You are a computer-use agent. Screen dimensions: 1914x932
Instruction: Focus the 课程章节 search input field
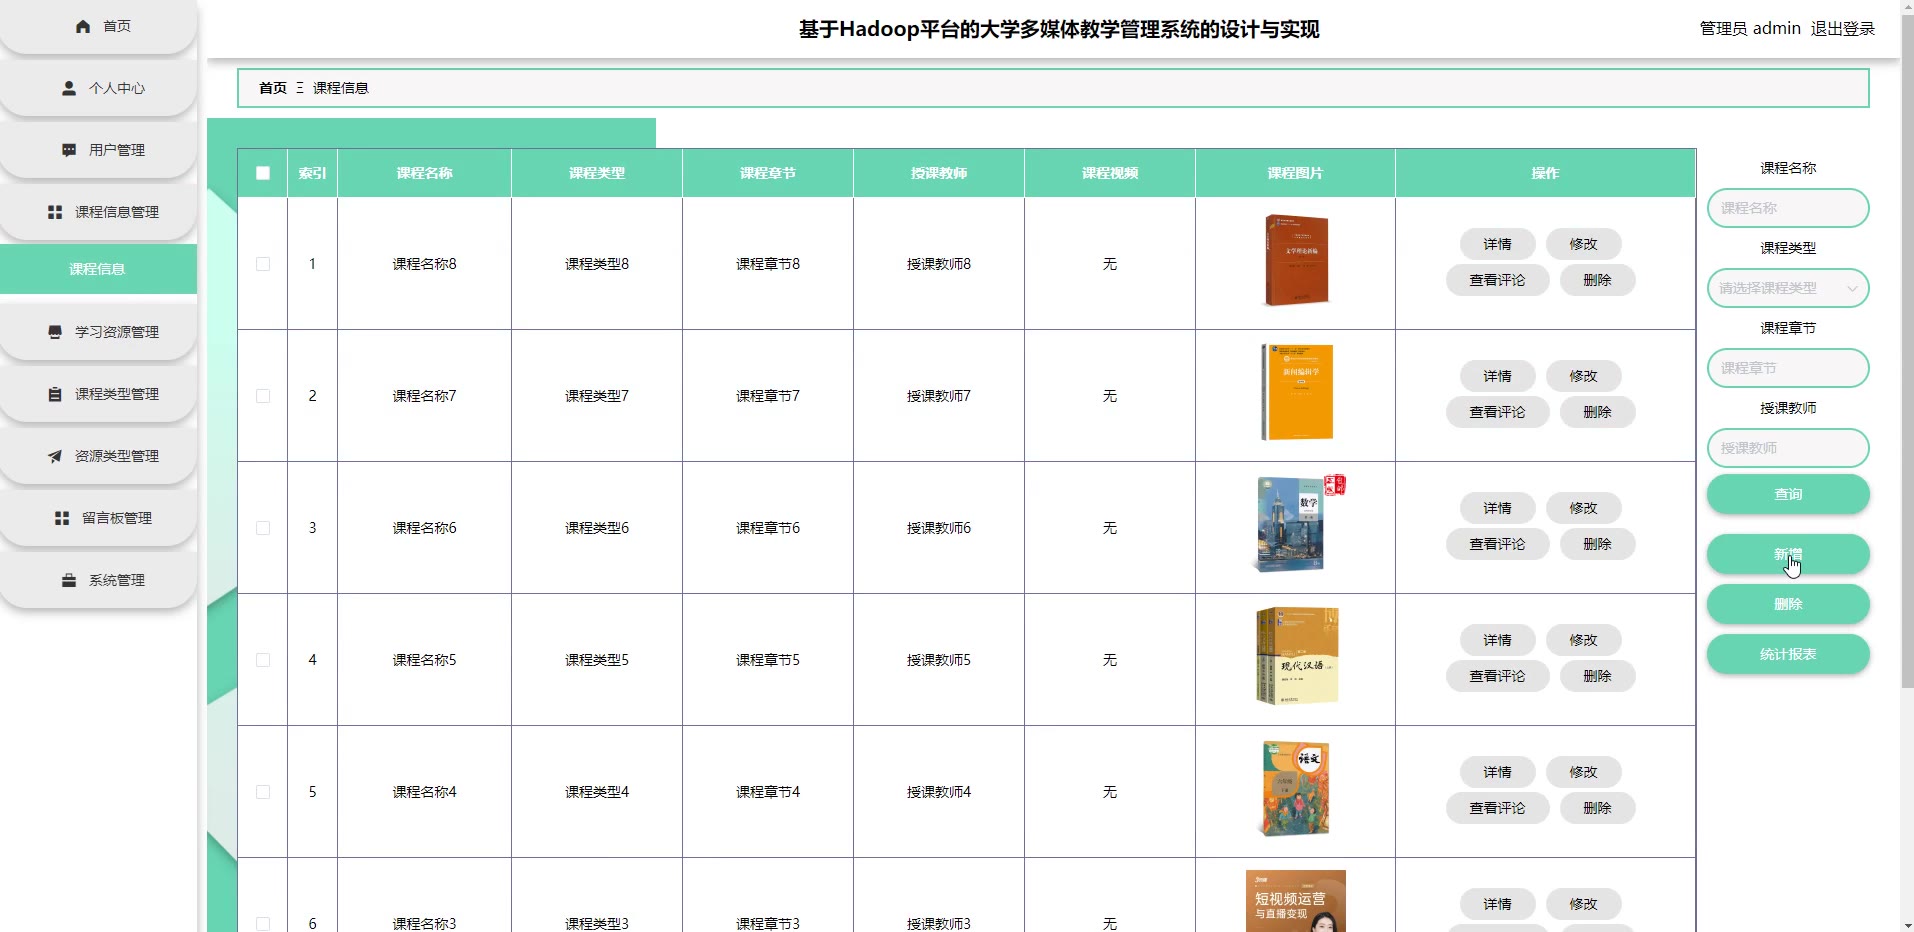coord(1788,368)
